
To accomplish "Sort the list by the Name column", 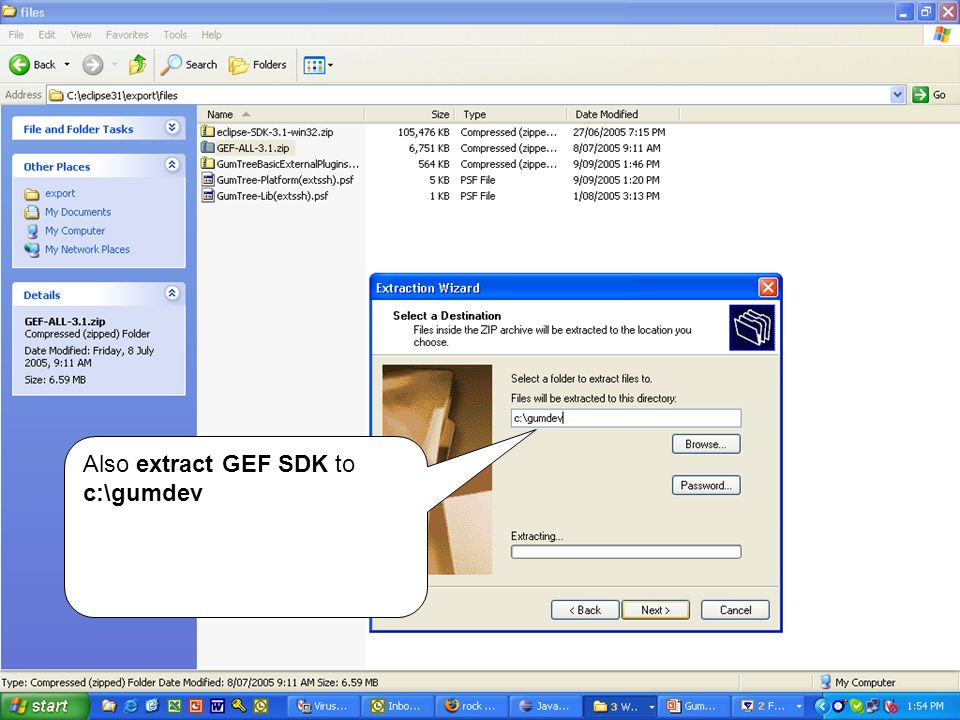I will [x=281, y=114].
